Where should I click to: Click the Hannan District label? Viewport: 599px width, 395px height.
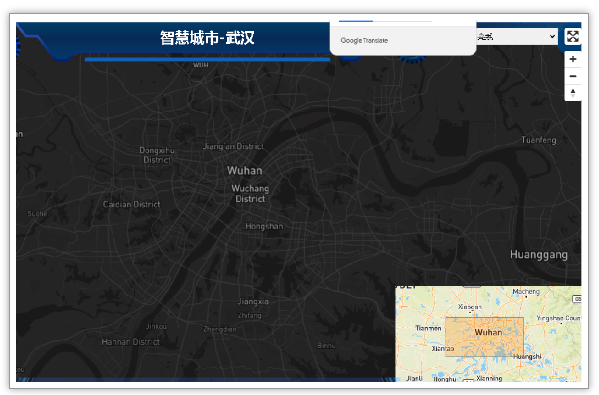(131, 342)
